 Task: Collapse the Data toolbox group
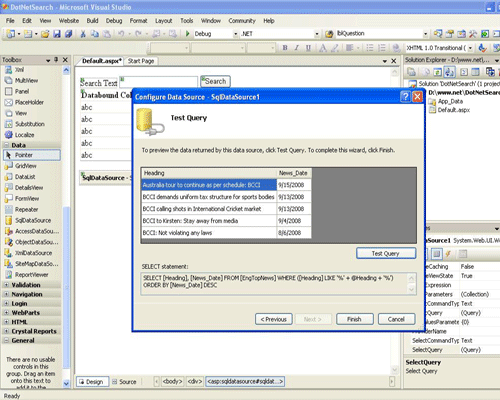6,145
